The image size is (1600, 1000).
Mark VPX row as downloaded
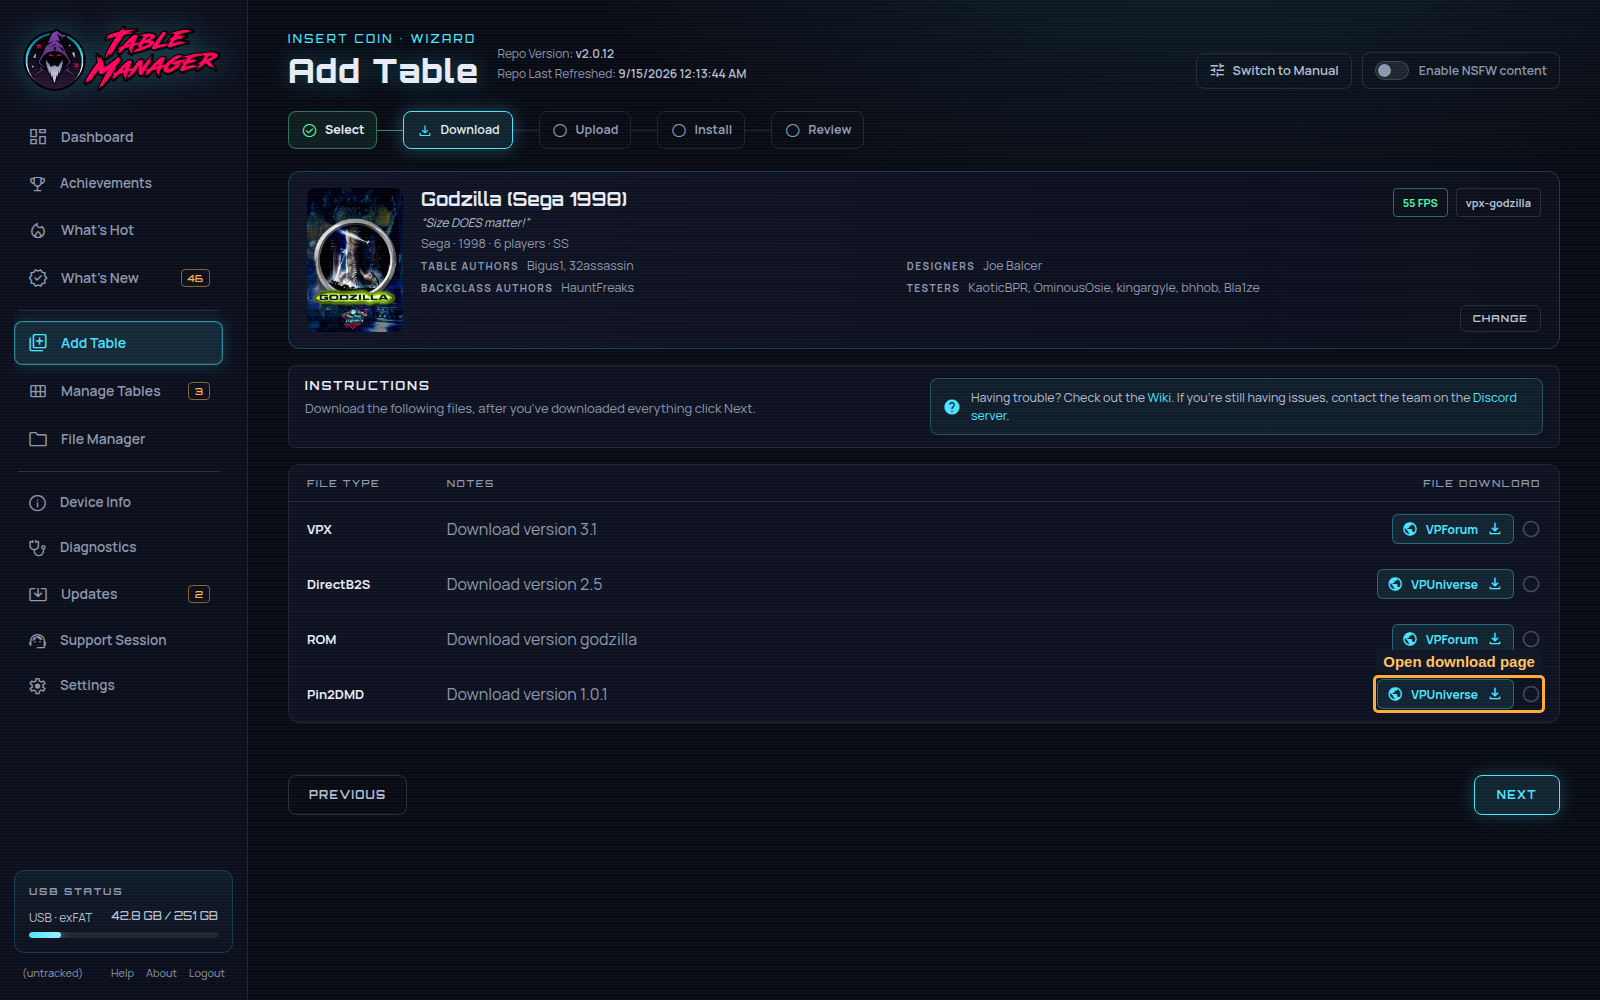(x=1531, y=529)
